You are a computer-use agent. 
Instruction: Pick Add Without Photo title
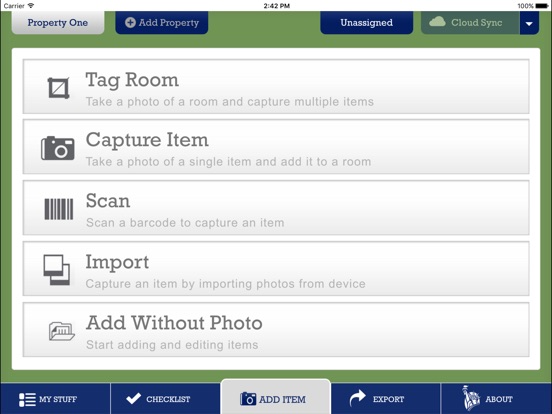(x=174, y=323)
